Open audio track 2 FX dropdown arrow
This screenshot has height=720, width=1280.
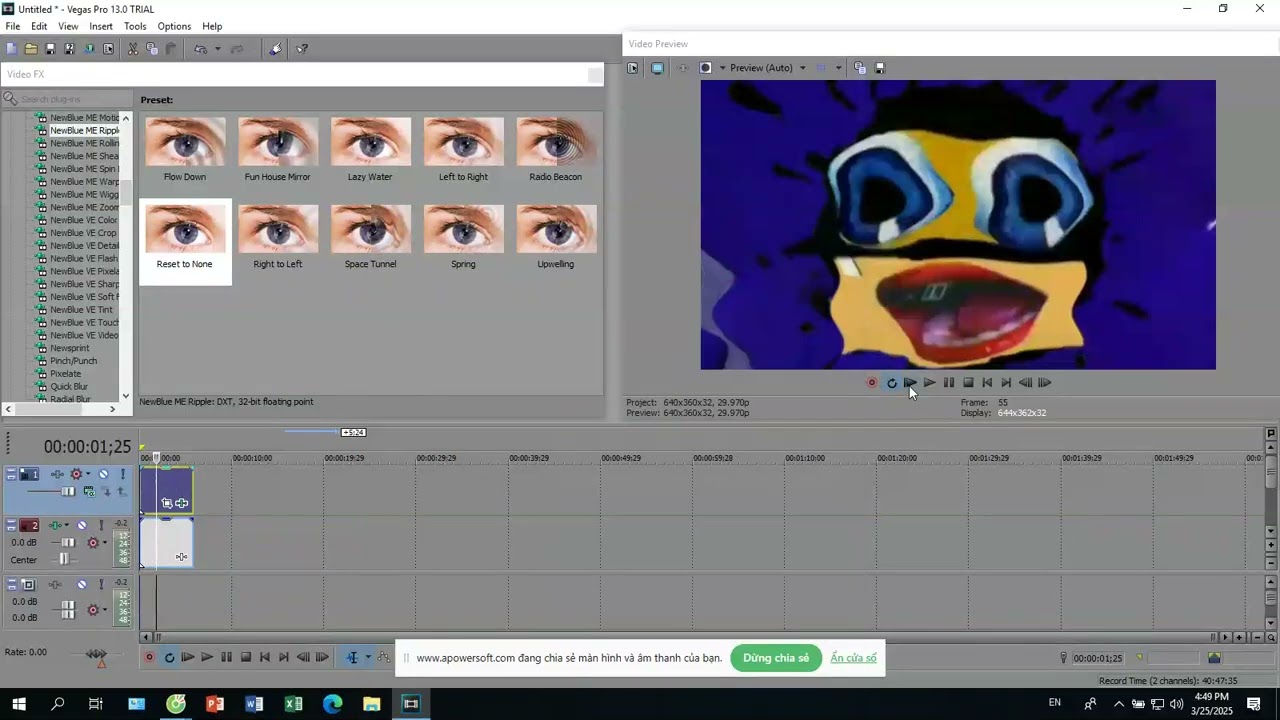[65, 525]
